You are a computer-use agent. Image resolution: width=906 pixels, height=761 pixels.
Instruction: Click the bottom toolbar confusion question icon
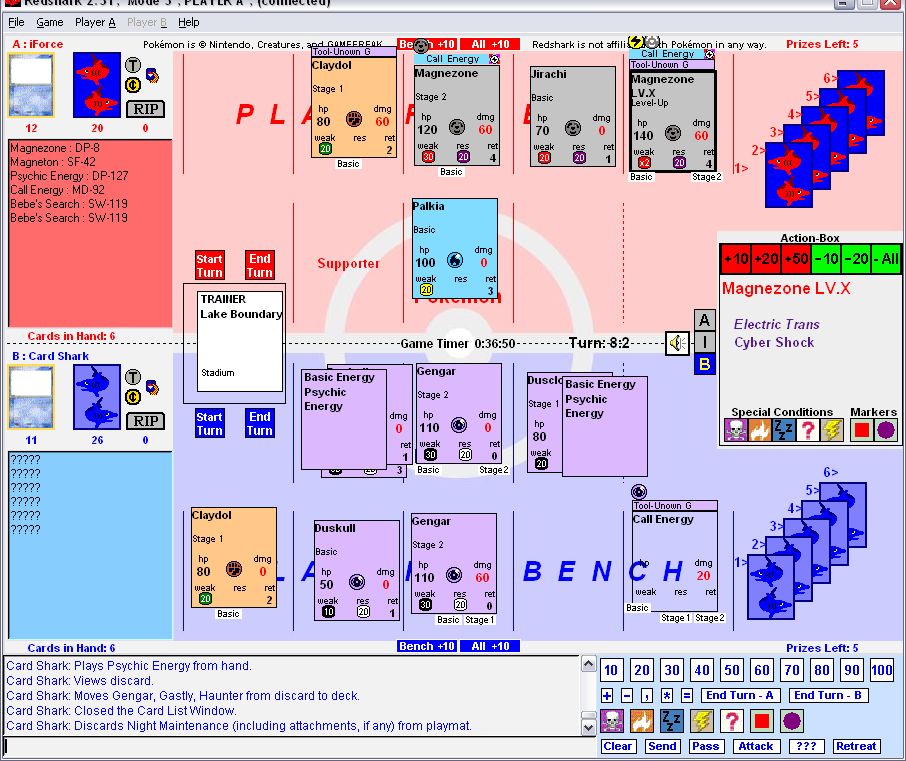(732, 721)
